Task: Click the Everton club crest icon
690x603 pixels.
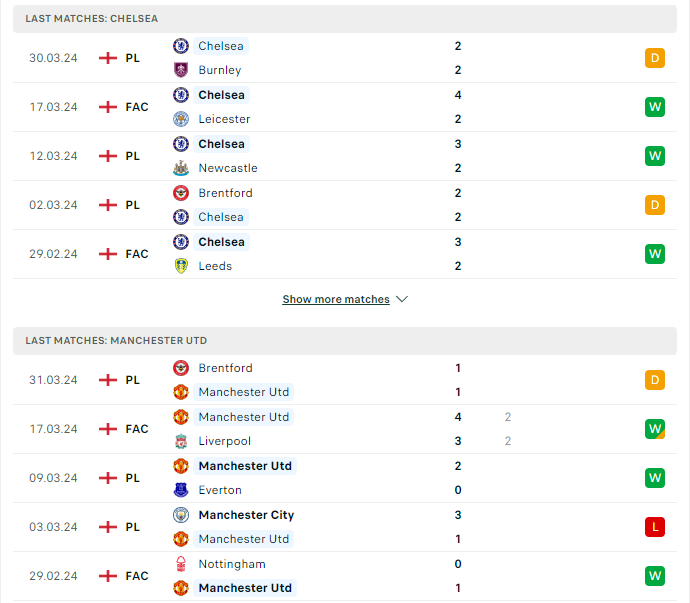Action: pos(181,490)
